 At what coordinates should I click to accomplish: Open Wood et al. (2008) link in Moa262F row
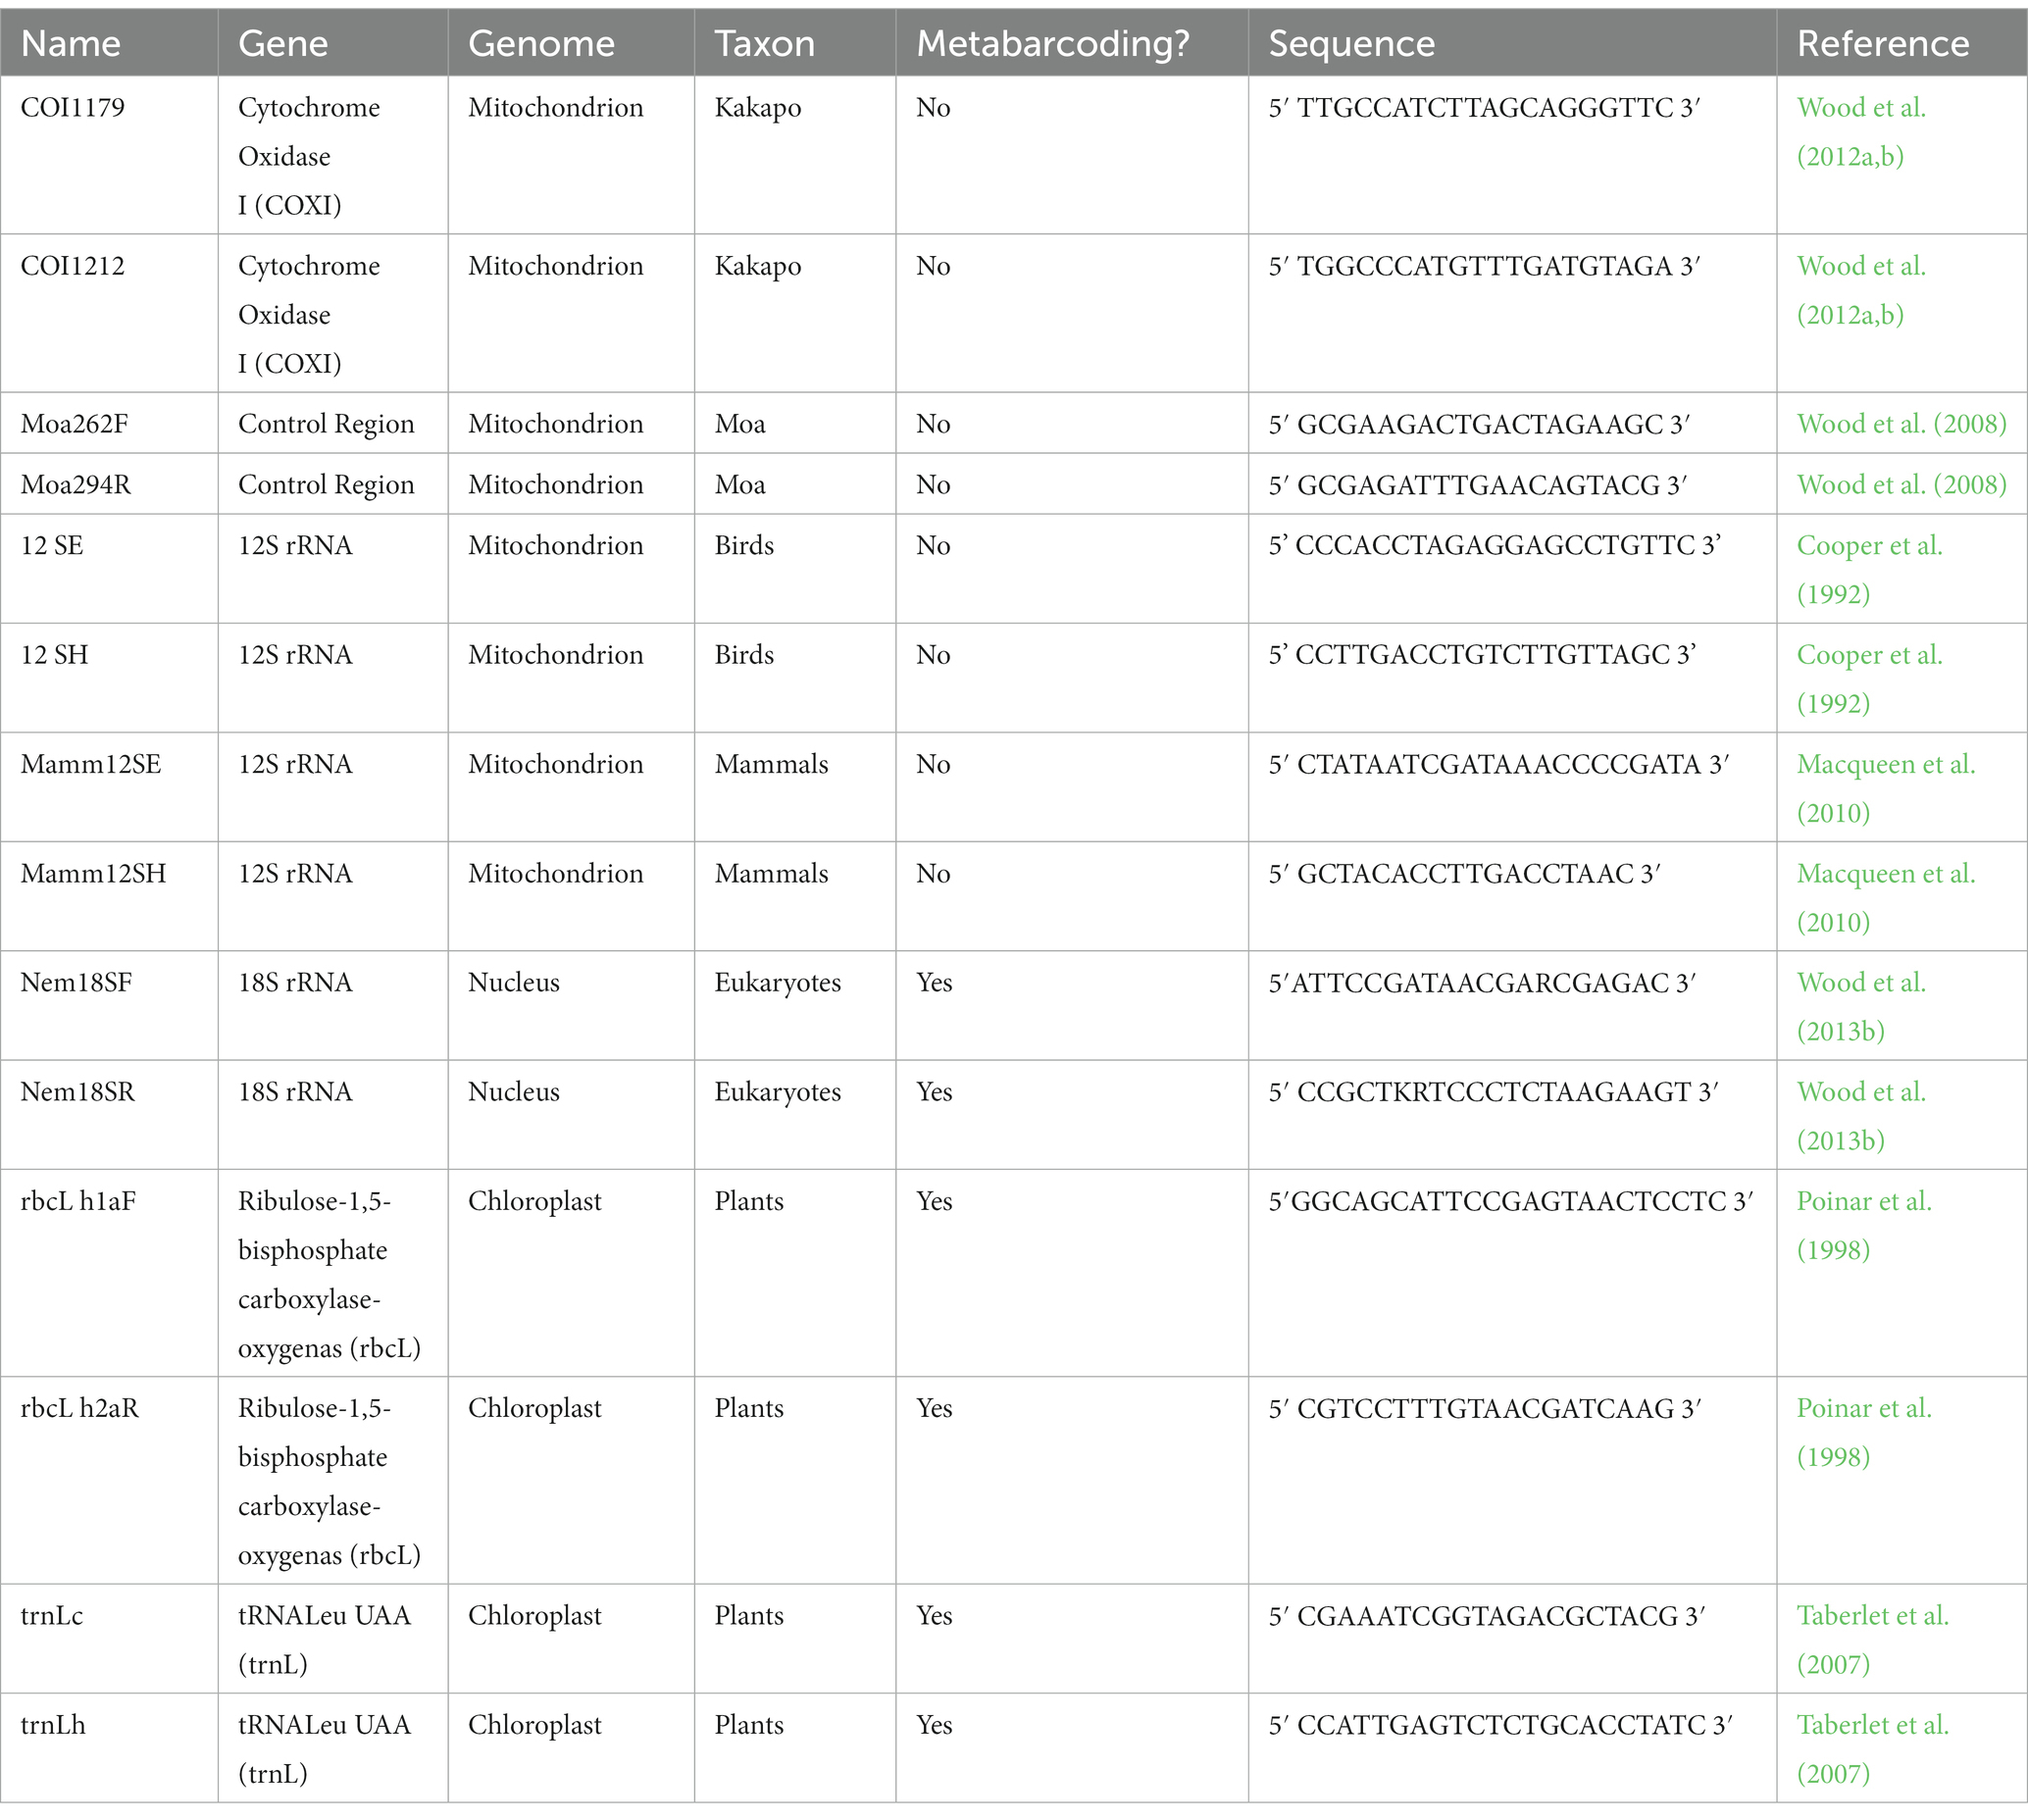click(x=1901, y=424)
